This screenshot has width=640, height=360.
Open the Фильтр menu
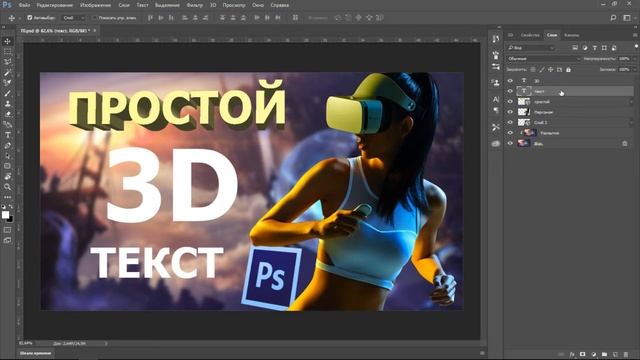point(195,5)
